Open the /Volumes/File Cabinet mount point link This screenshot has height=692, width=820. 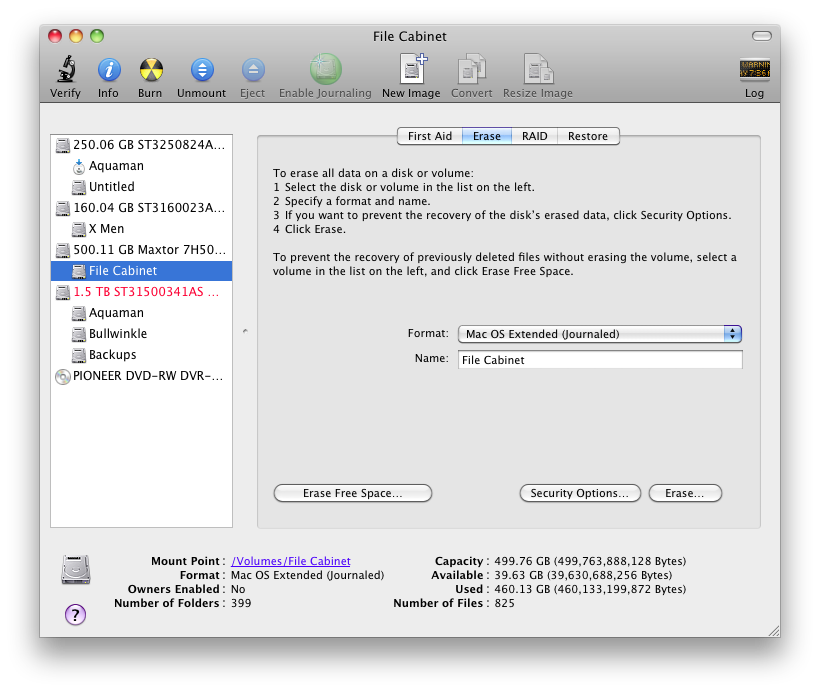[291, 561]
